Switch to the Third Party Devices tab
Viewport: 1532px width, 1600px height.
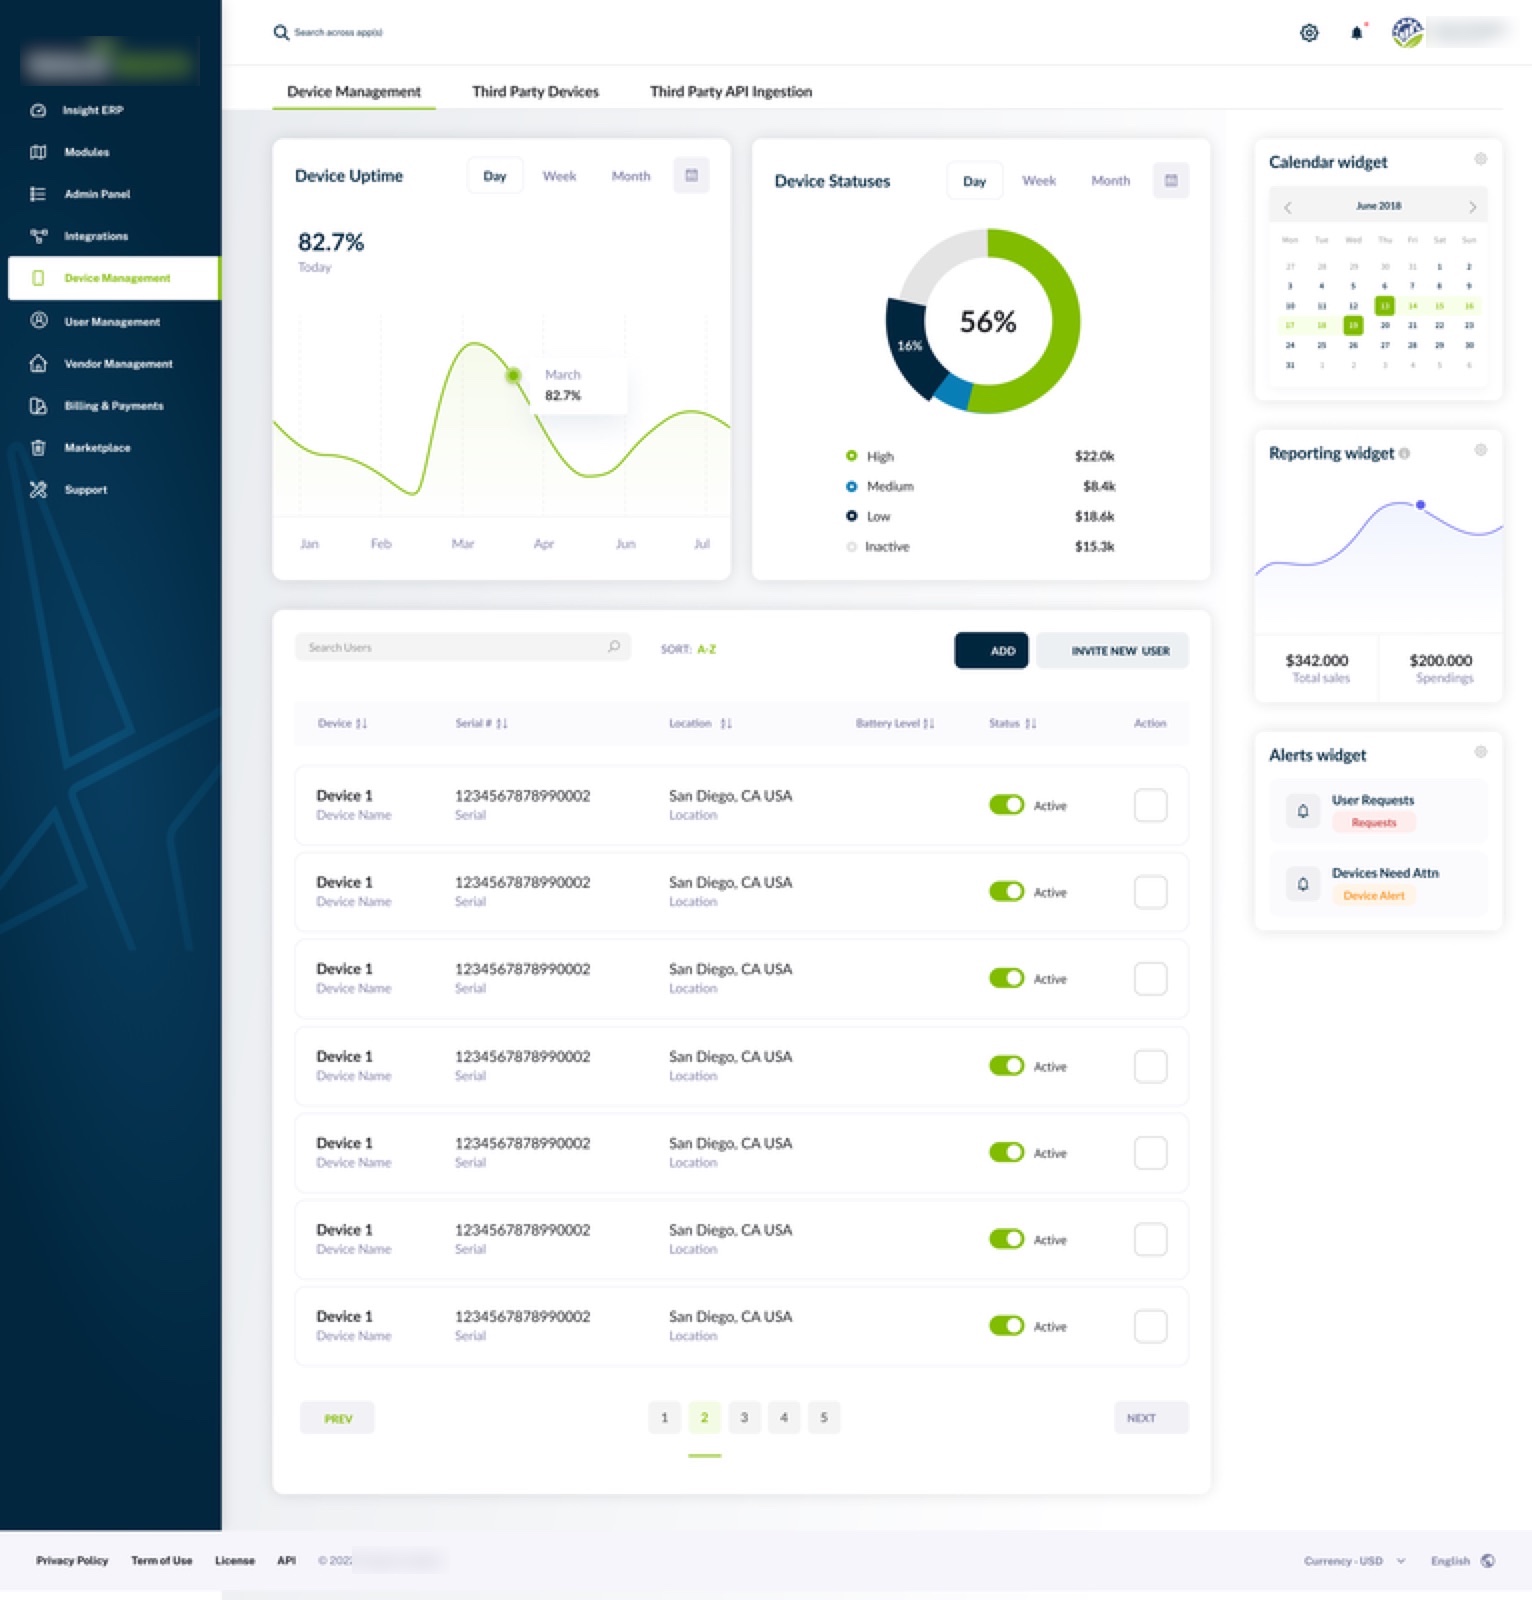coord(535,92)
